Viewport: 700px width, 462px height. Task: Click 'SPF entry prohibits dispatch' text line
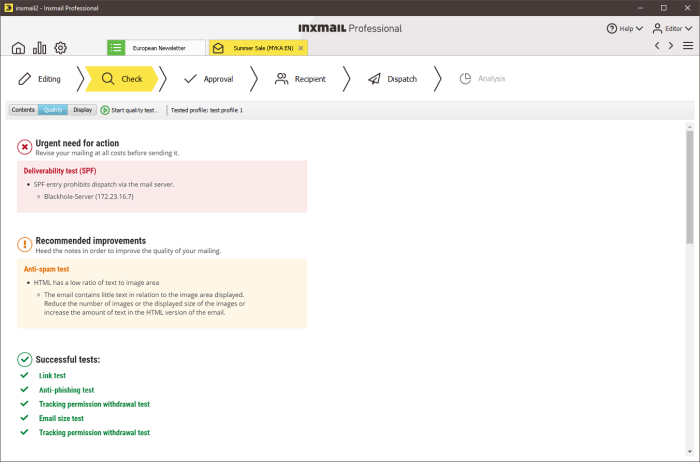tap(104, 184)
